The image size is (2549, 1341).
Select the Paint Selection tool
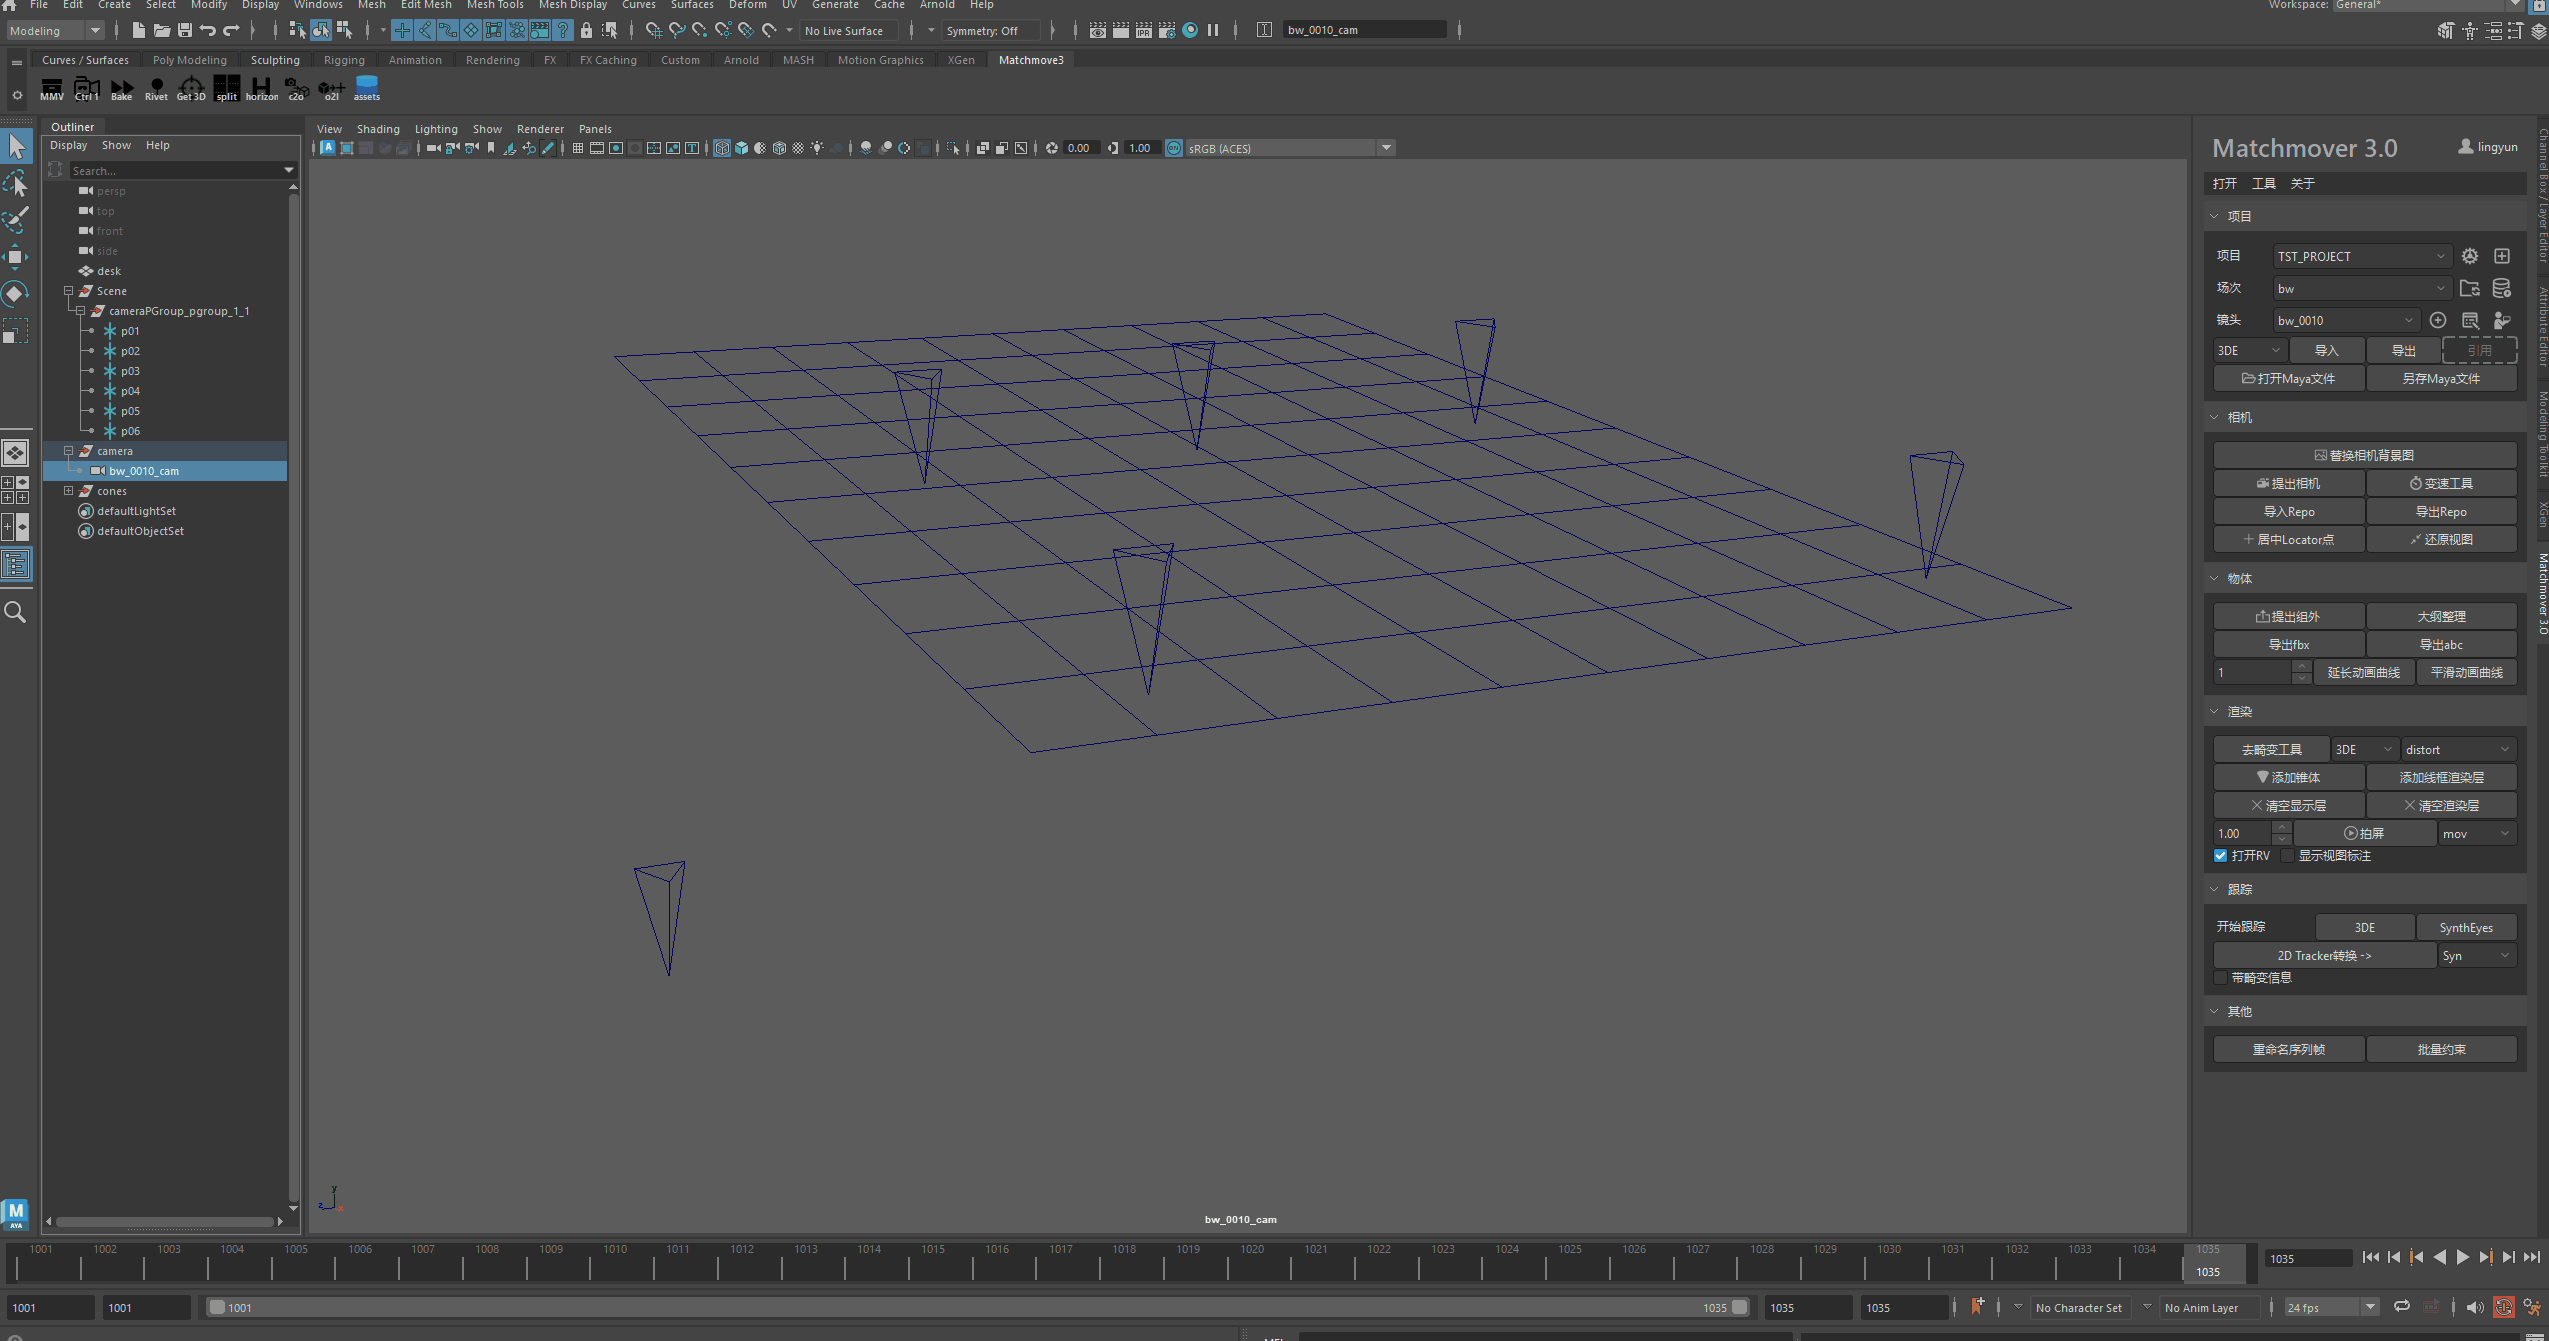(x=16, y=220)
